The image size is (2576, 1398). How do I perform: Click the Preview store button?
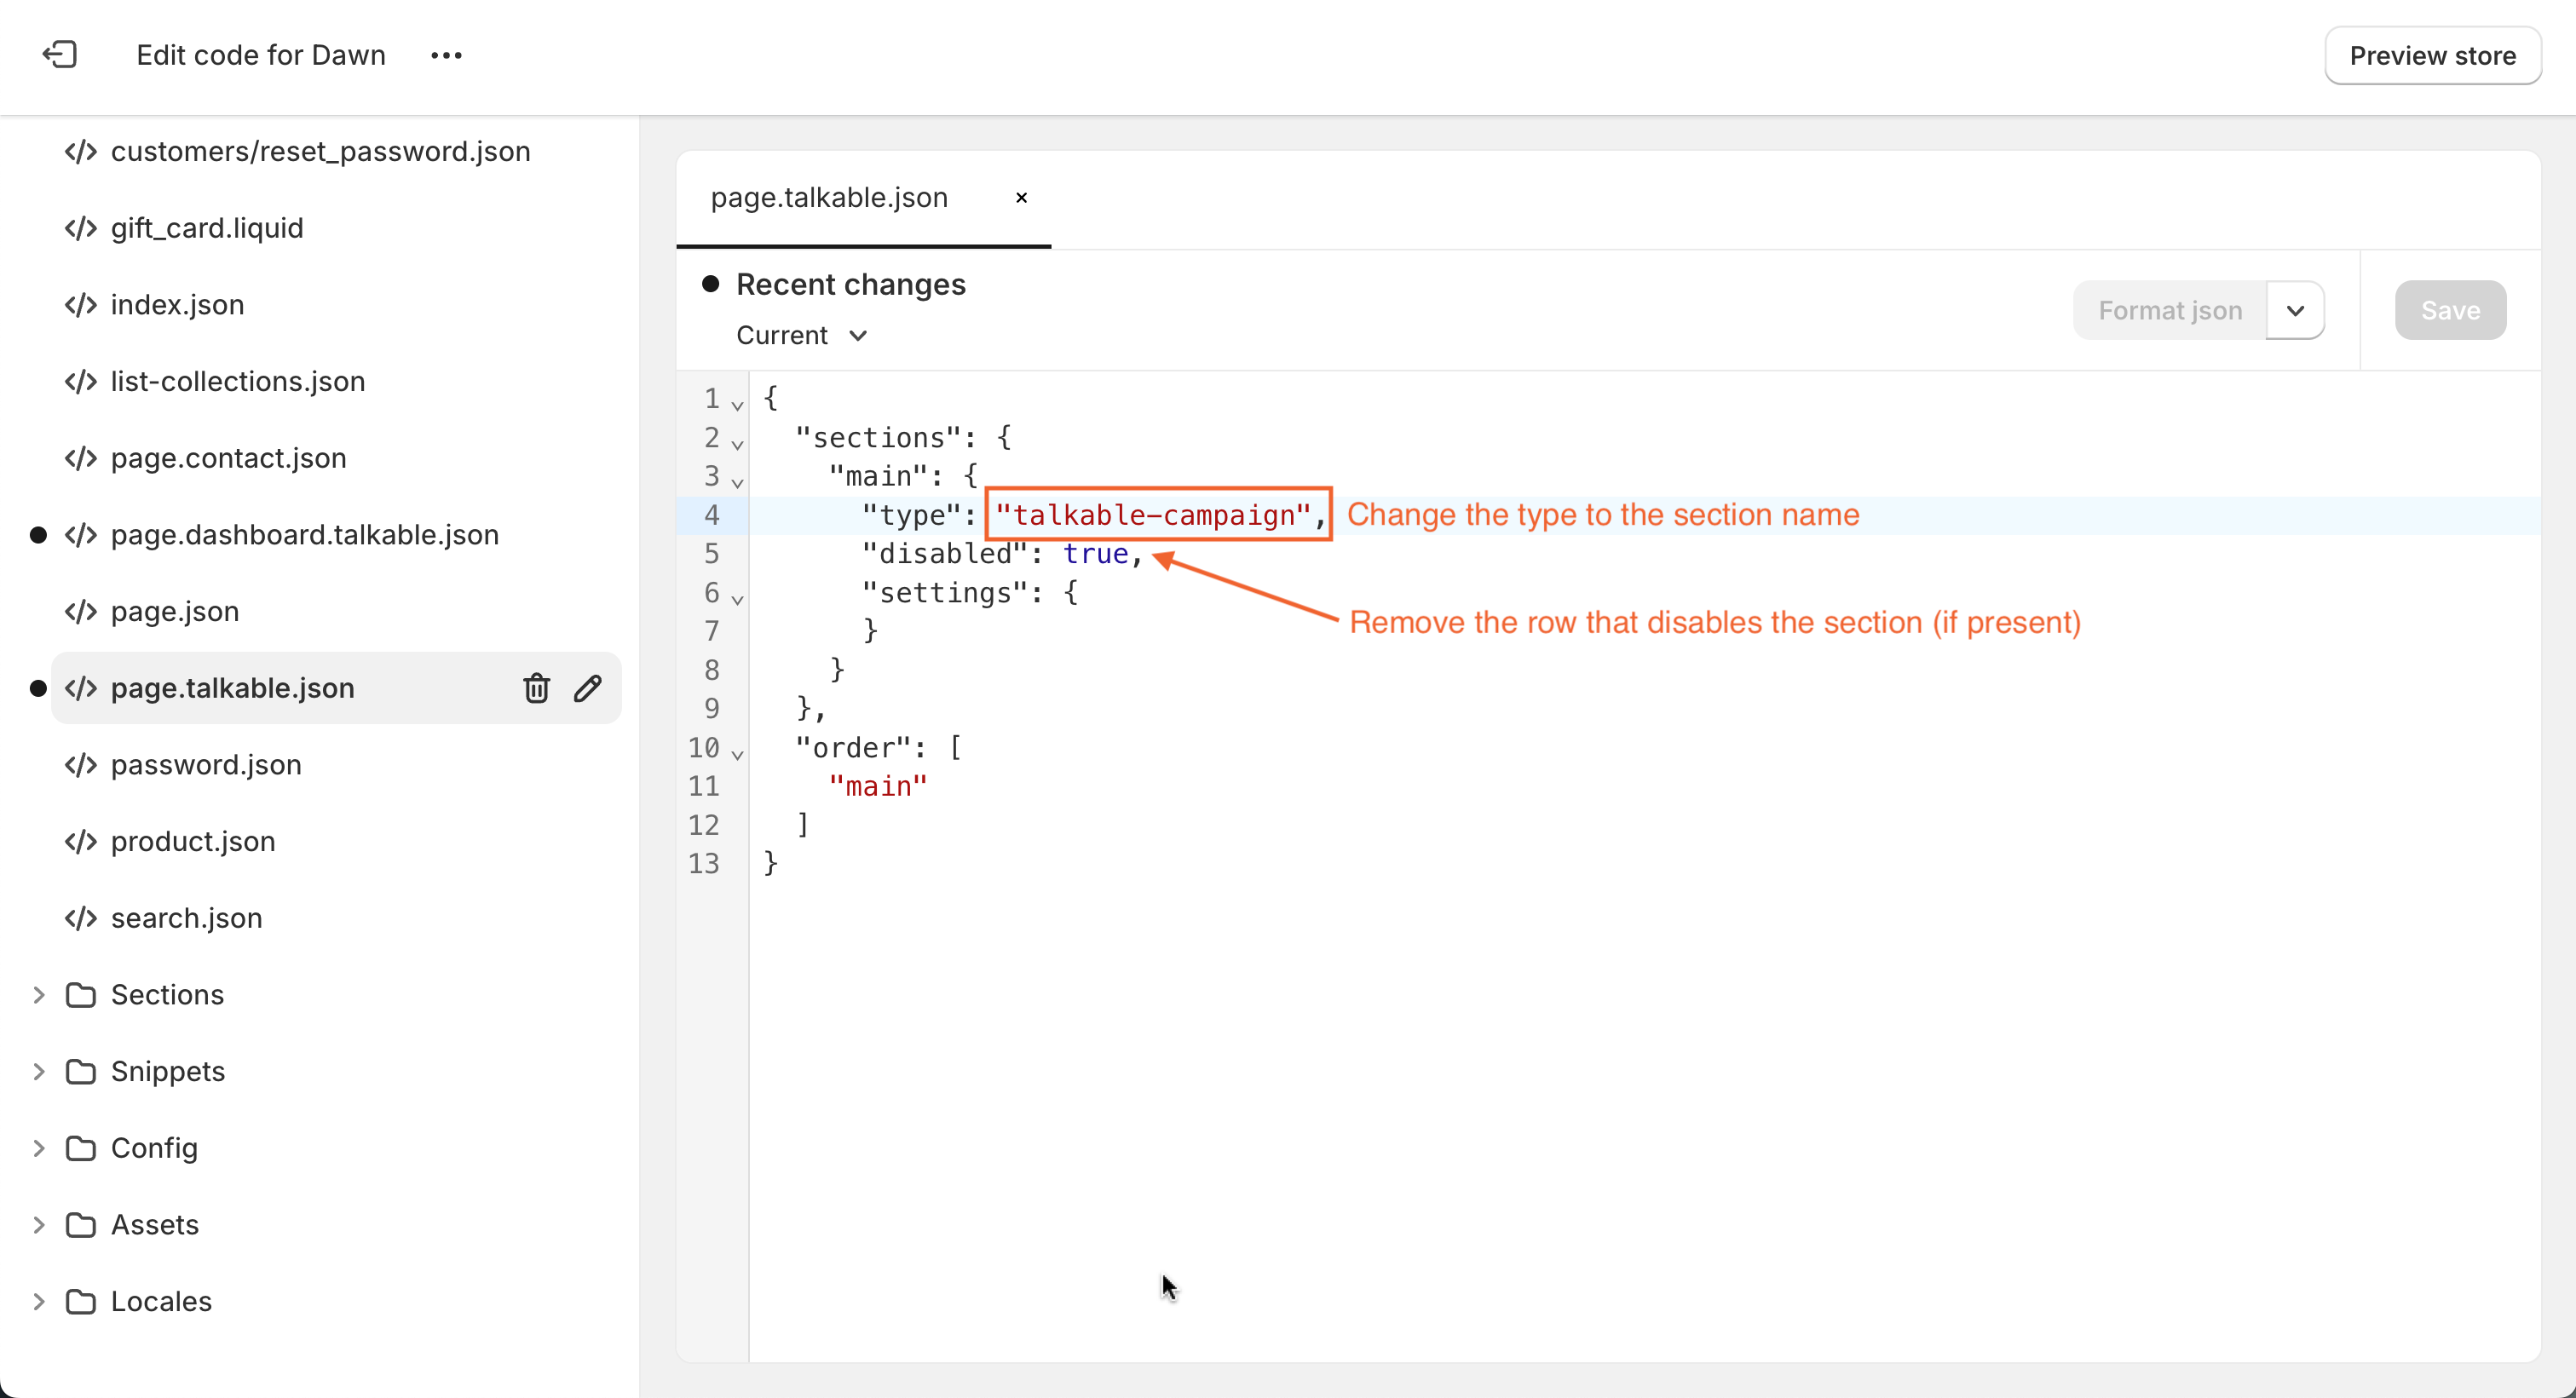pos(2431,55)
